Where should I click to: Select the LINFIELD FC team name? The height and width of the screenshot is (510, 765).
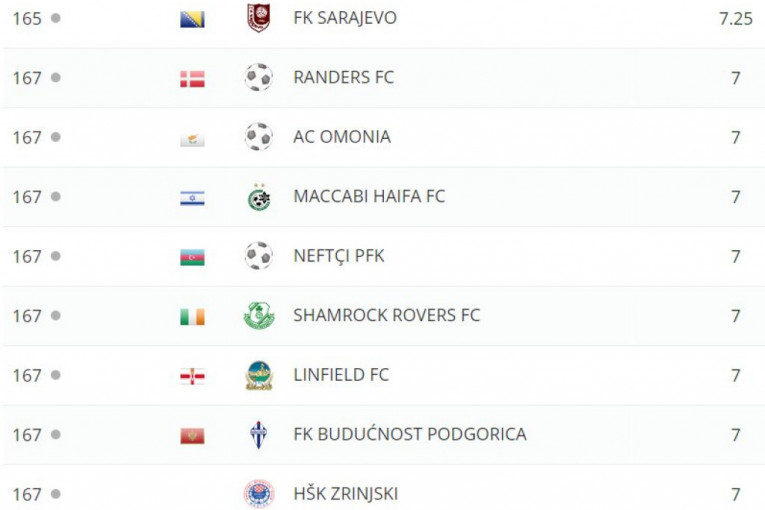tap(341, 375)
